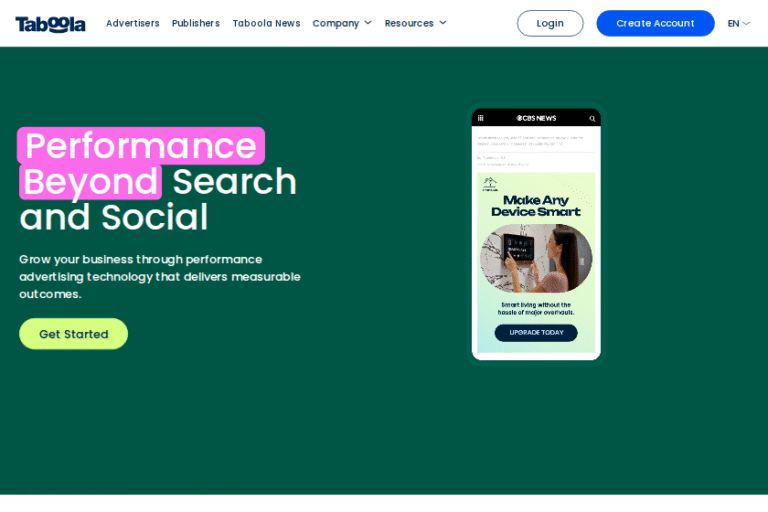Click the Performance Beyond pink highlighted heading
Screen dimensions: 768x512
click(141, 163)
